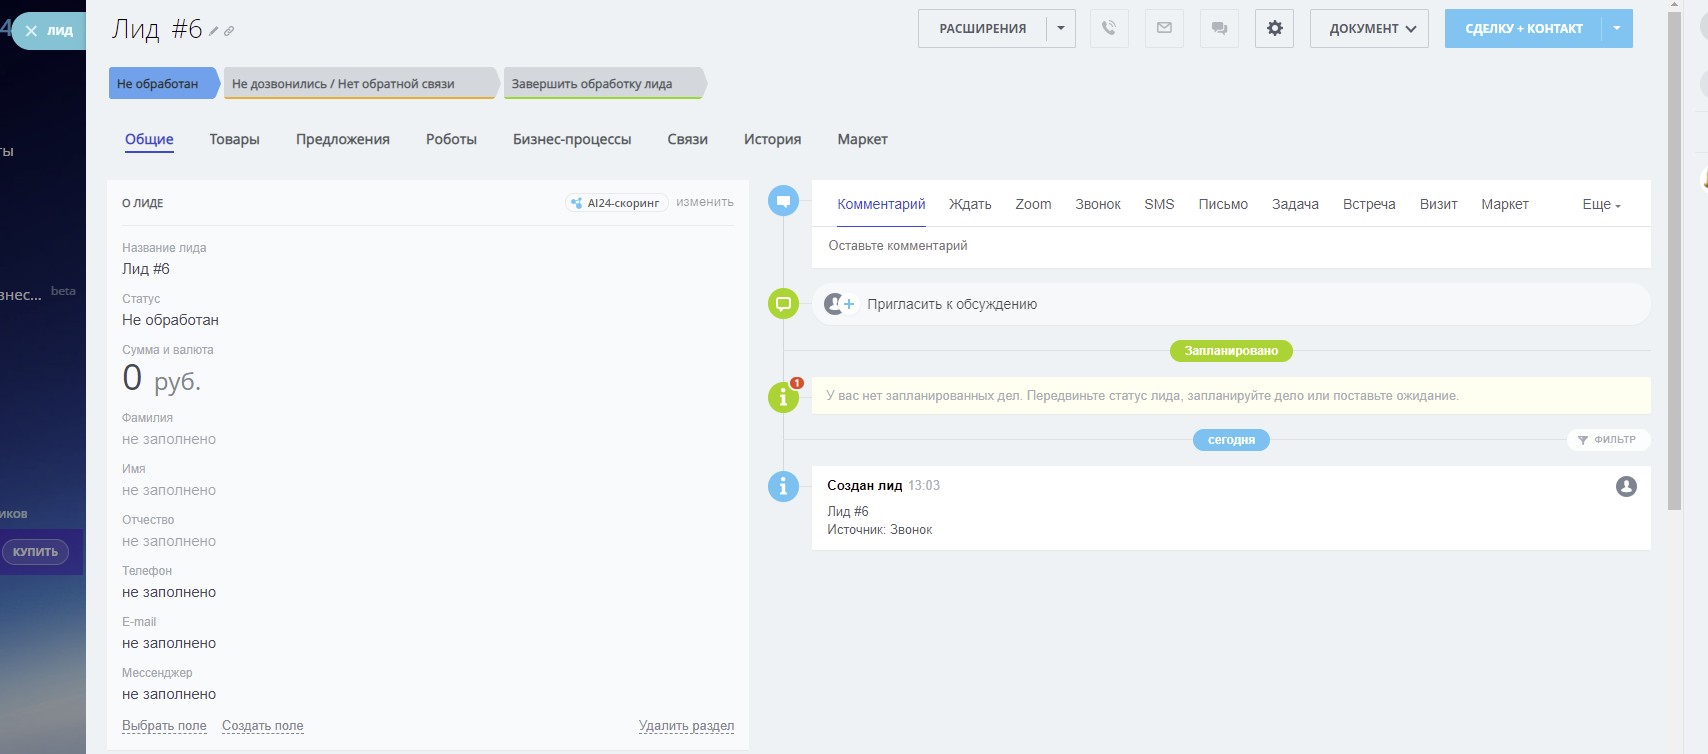Click the Фильтр button in timeline

[1607, 440]
